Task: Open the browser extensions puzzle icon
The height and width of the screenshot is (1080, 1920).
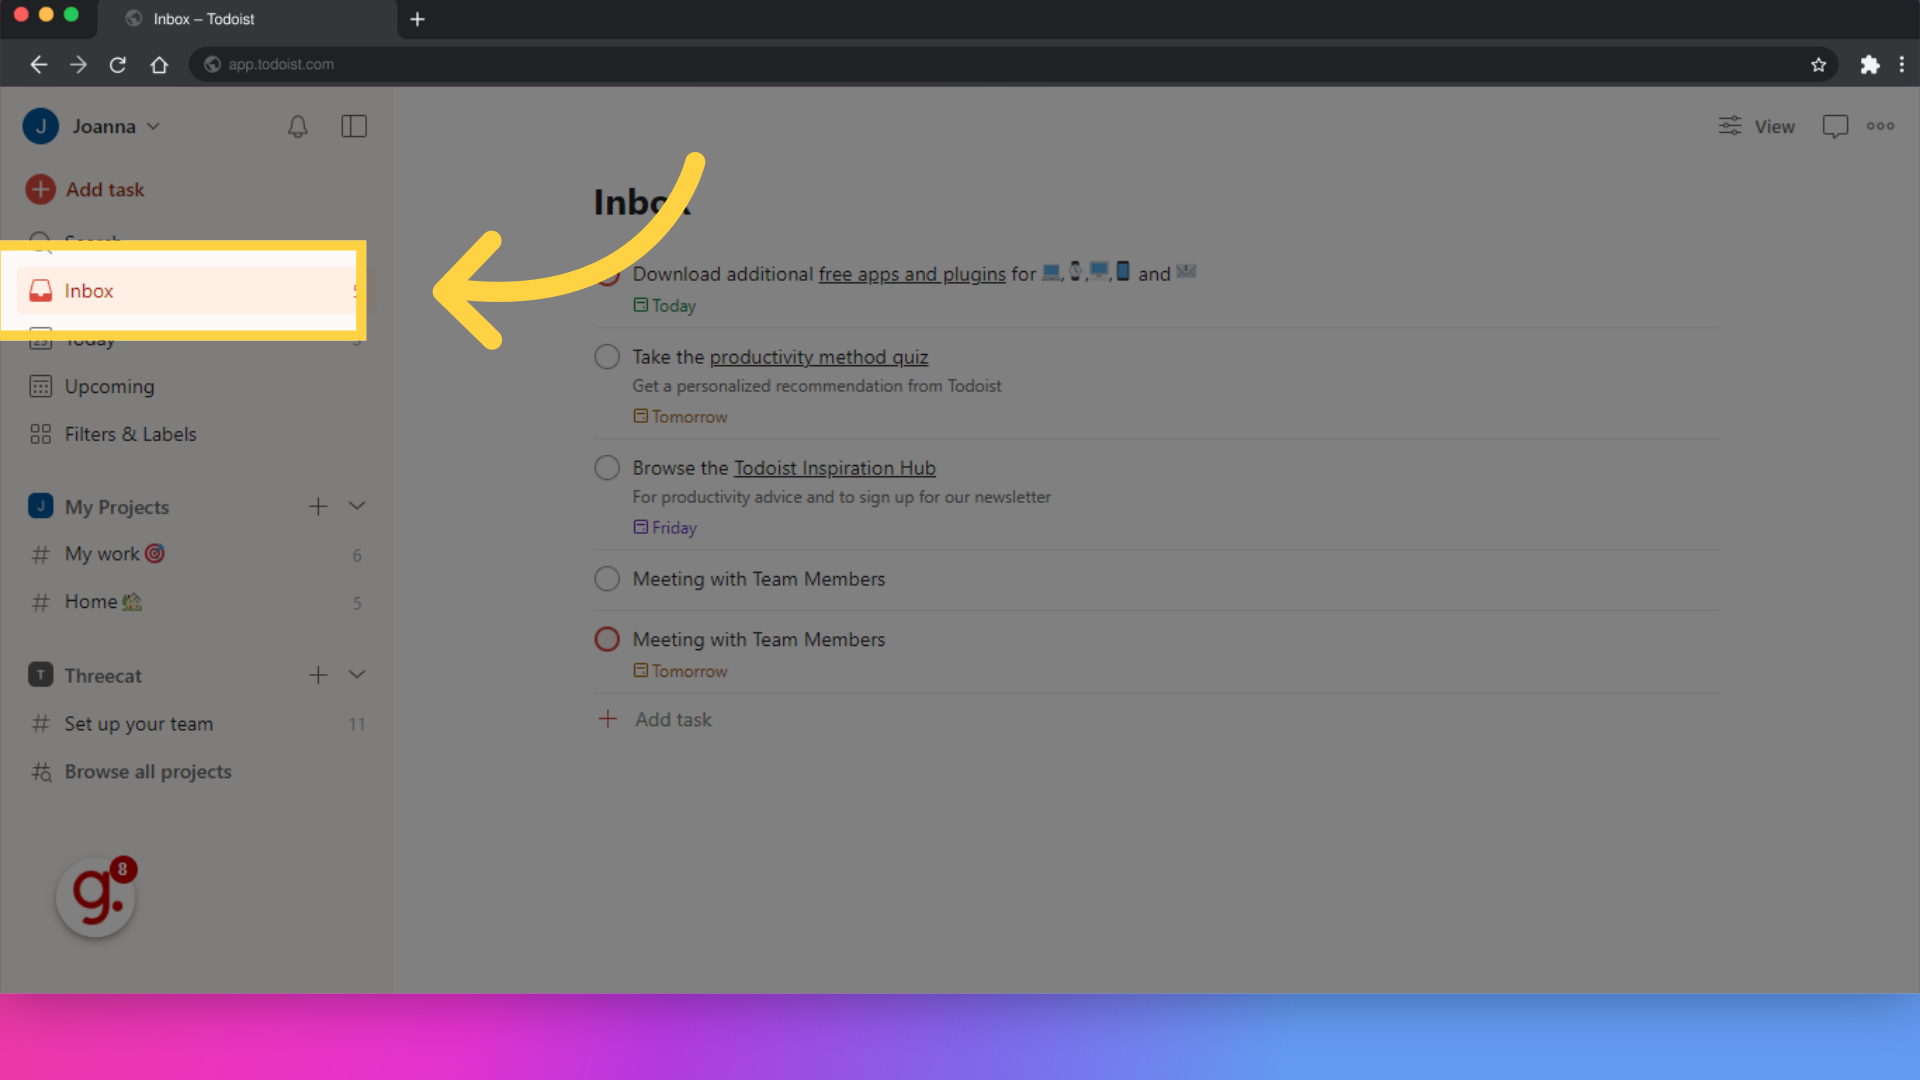Action: coord(1869,65)
